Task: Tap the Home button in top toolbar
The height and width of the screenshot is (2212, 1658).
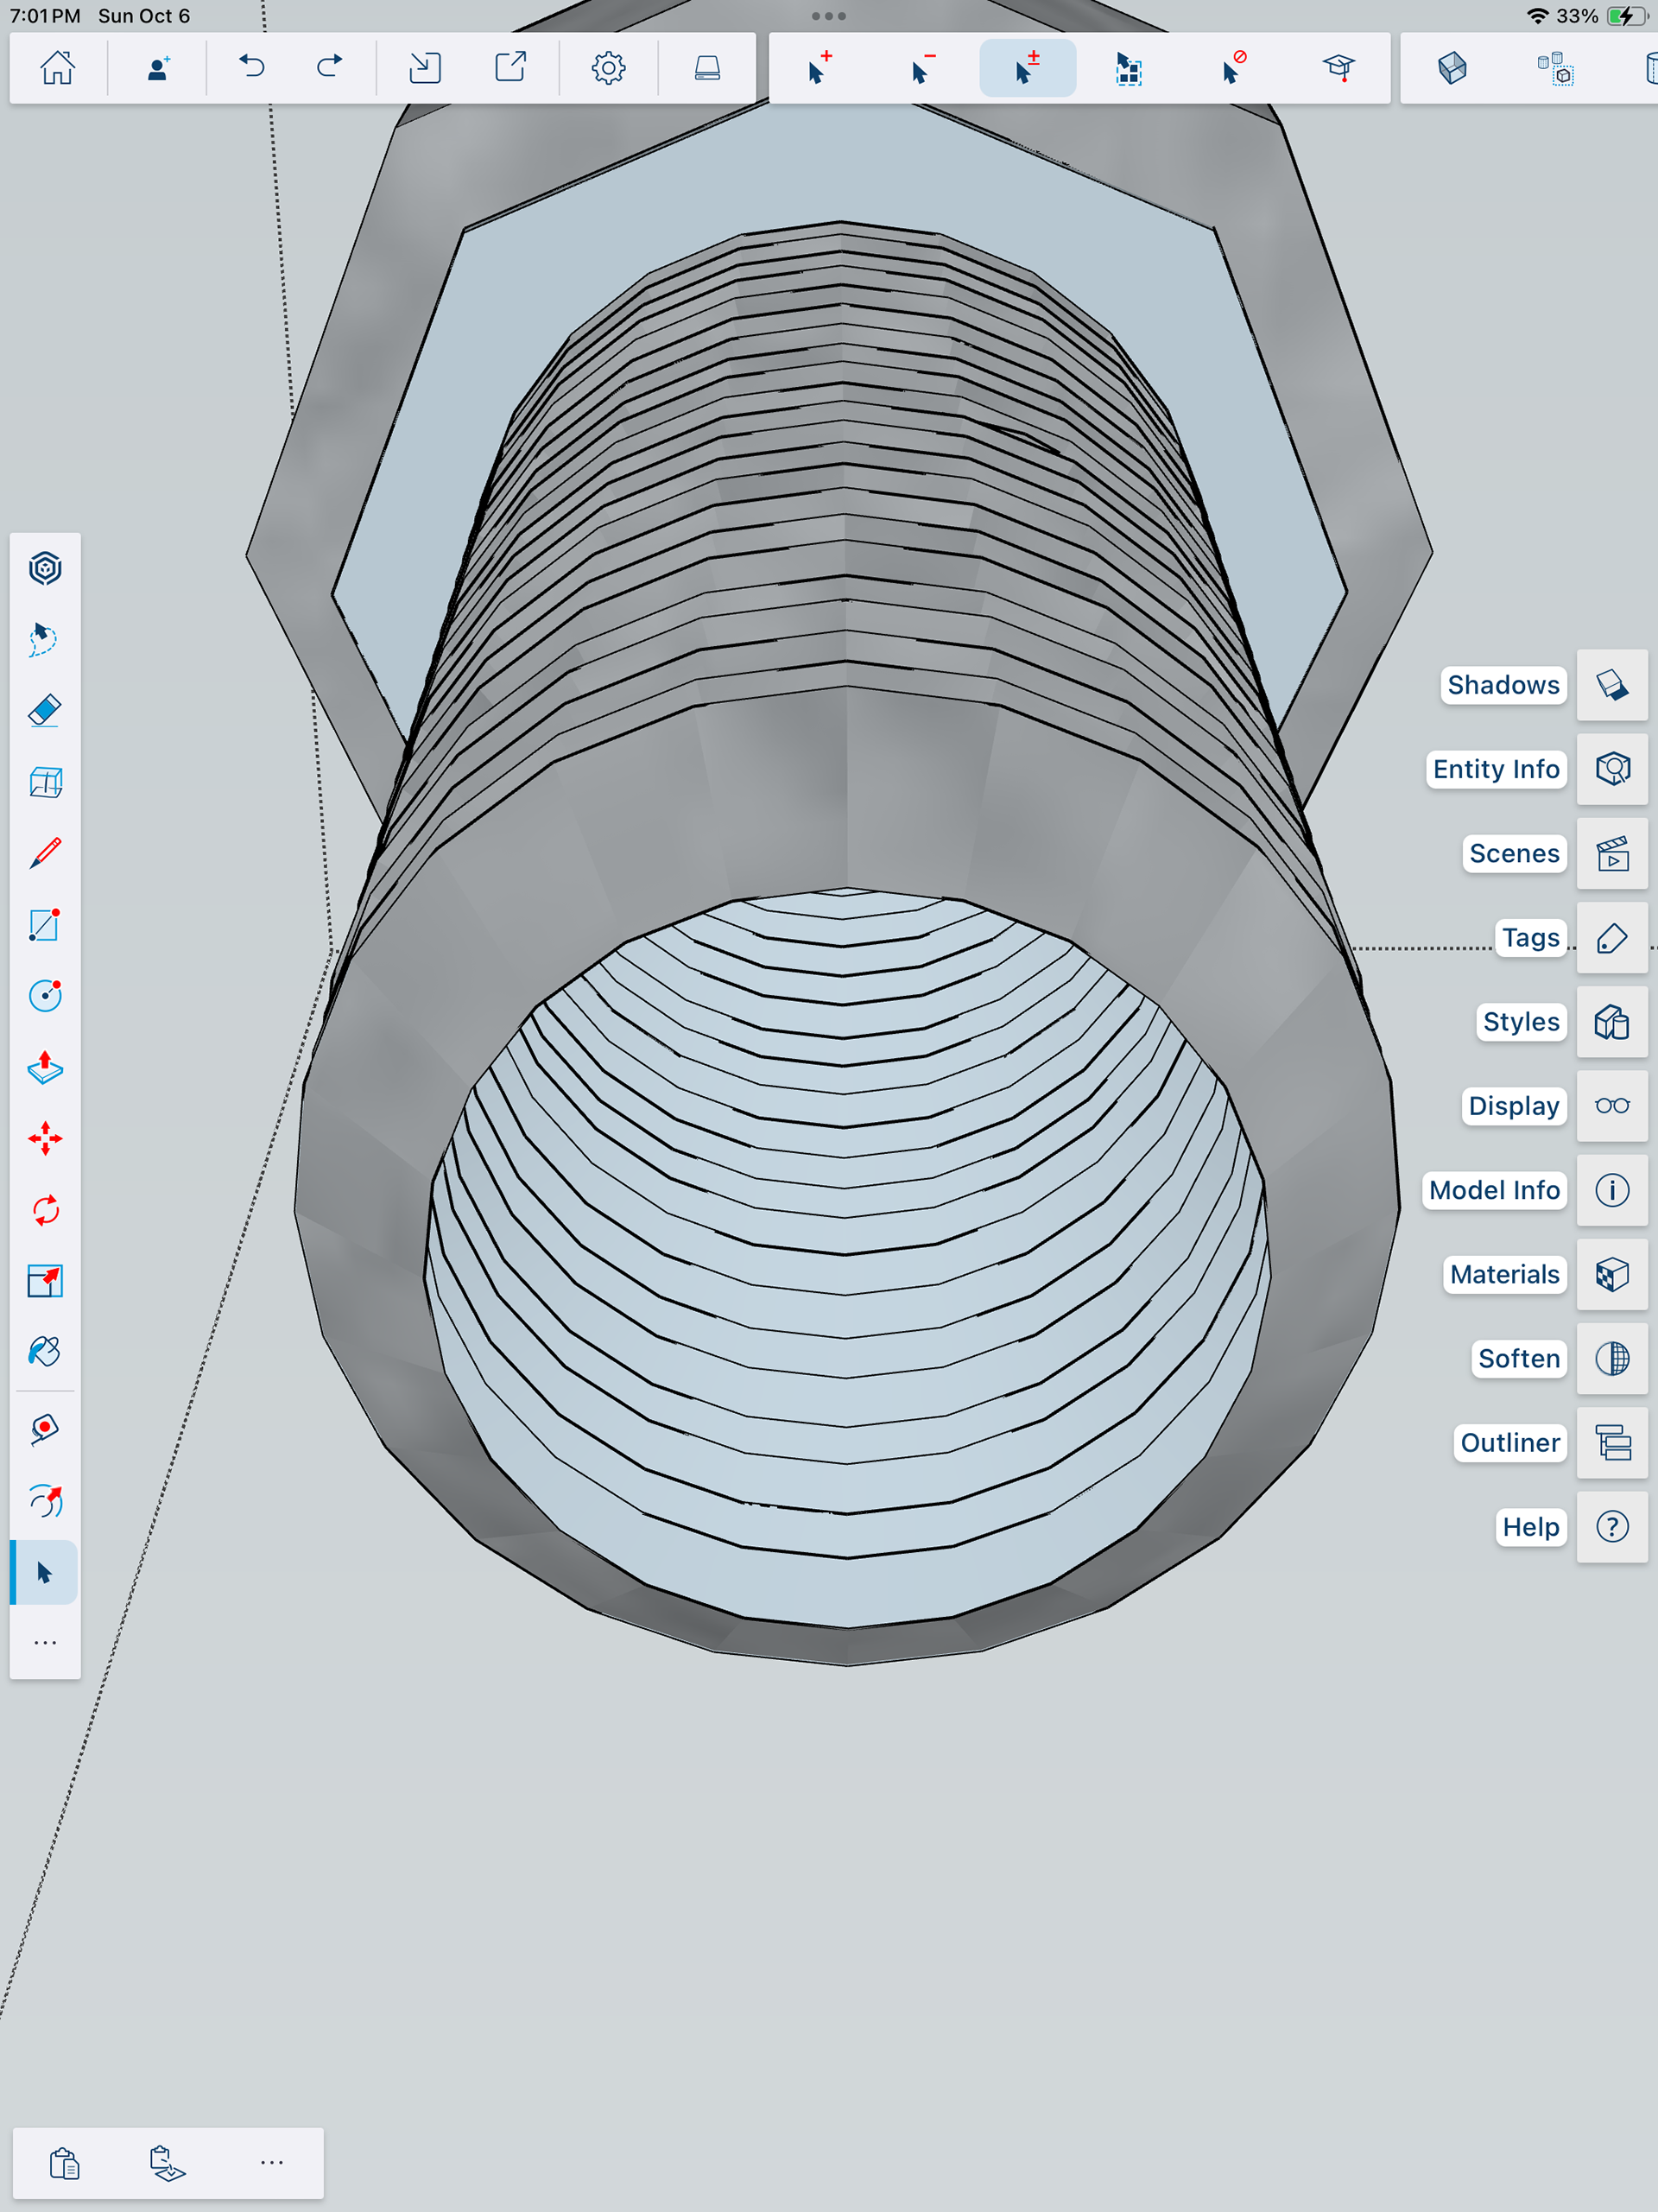Action: tap(57, 68)
